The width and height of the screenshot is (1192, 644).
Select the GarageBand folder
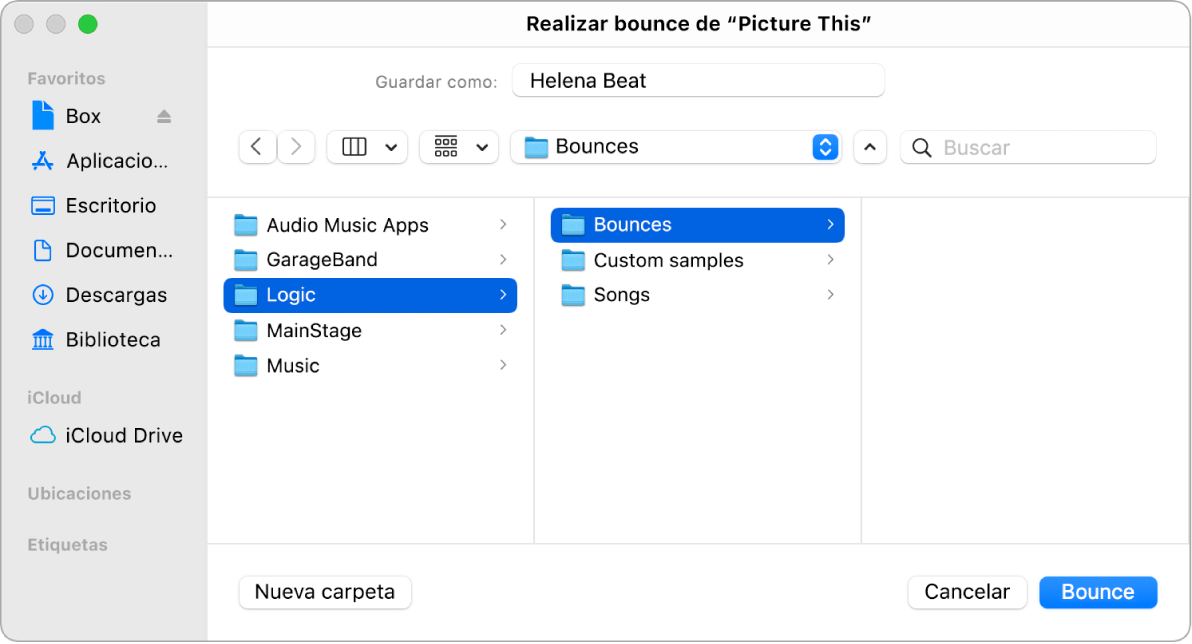coord(321,260)
